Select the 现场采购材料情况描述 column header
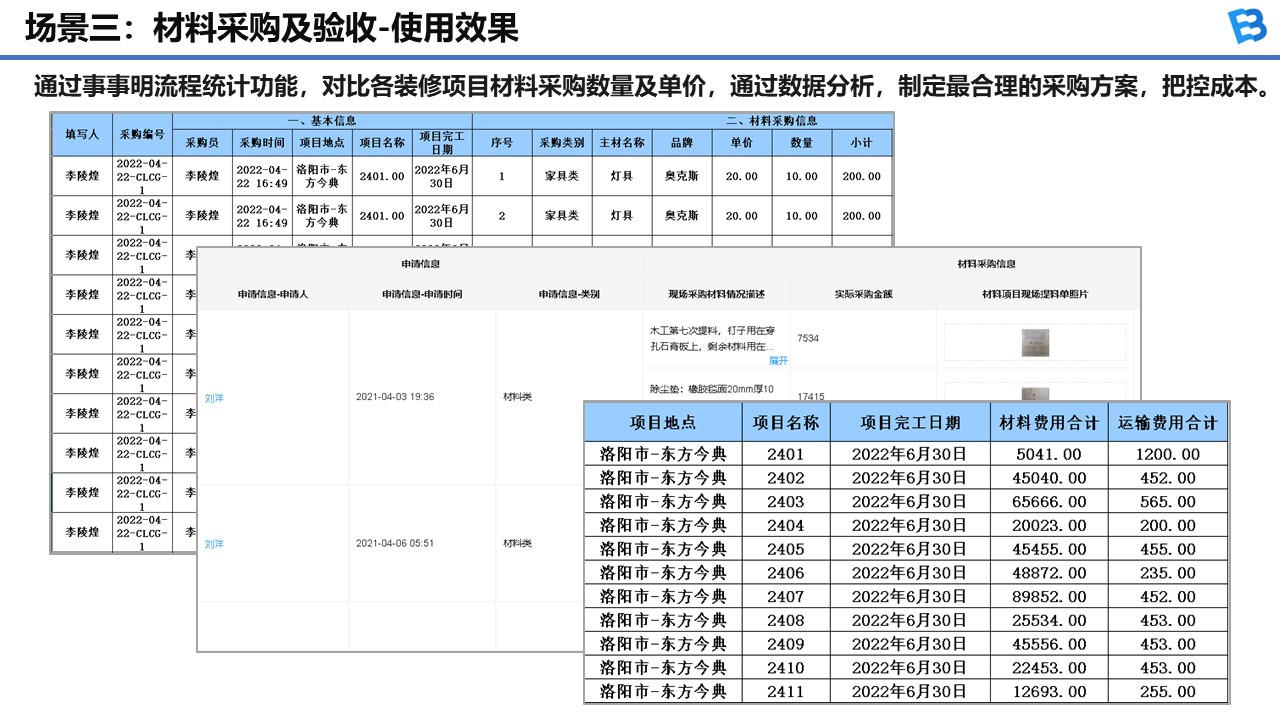1280x720 pixels. point(716,295)
